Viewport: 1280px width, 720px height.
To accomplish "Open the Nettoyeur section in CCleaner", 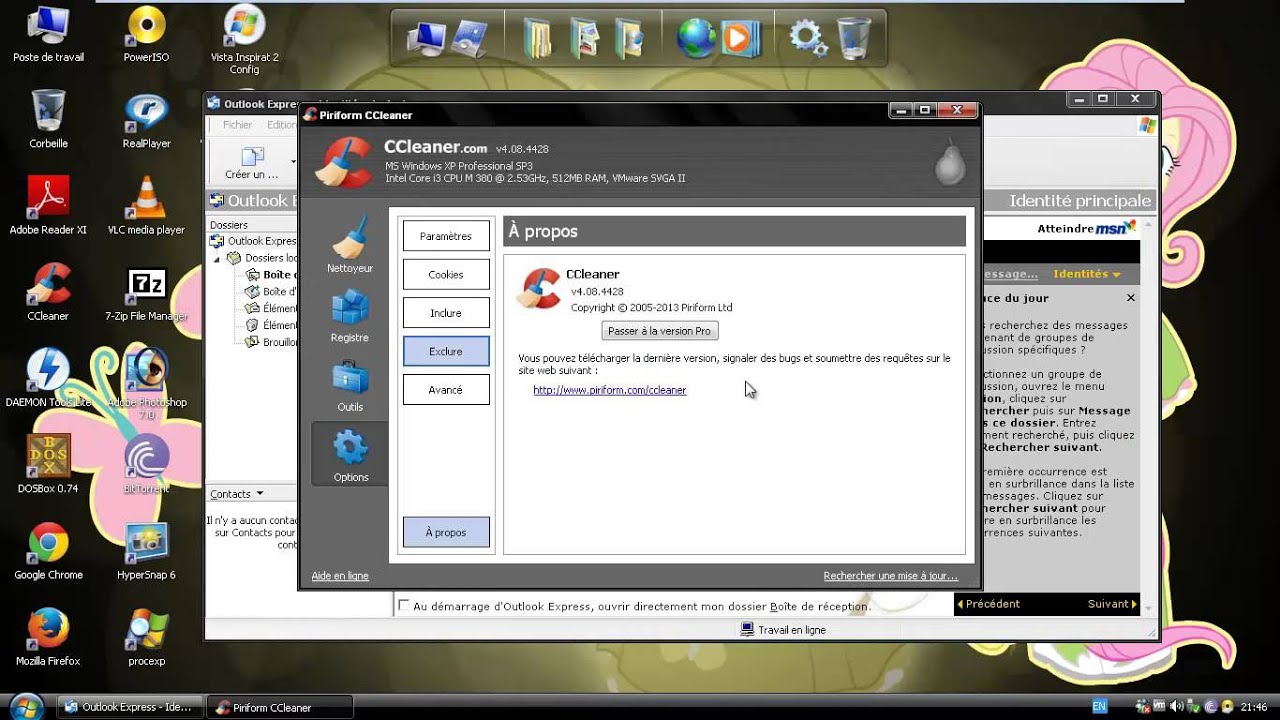I will point(350,246).
